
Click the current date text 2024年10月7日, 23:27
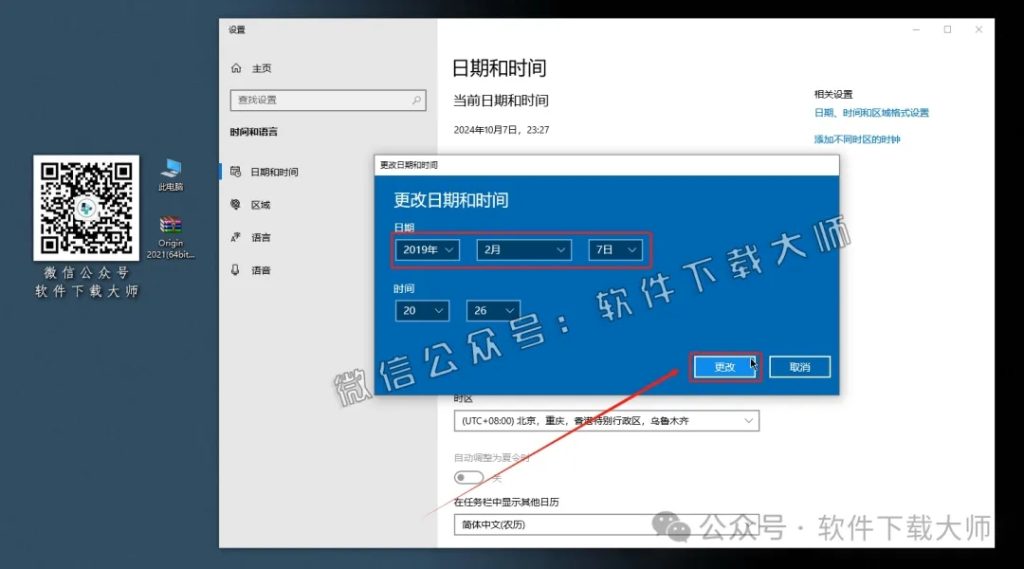point(502,130)
